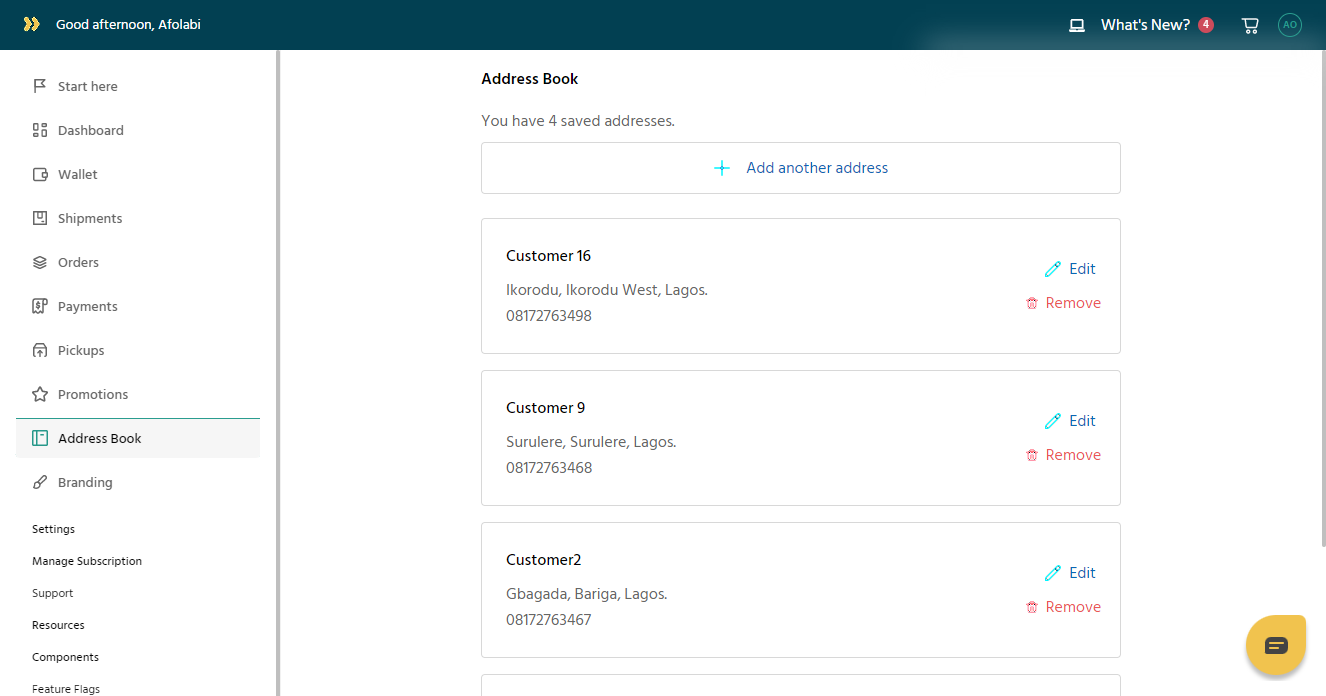1326x696 pixels.
Task: Remove the Customer2 address
Action: [x=1063, y=607]
